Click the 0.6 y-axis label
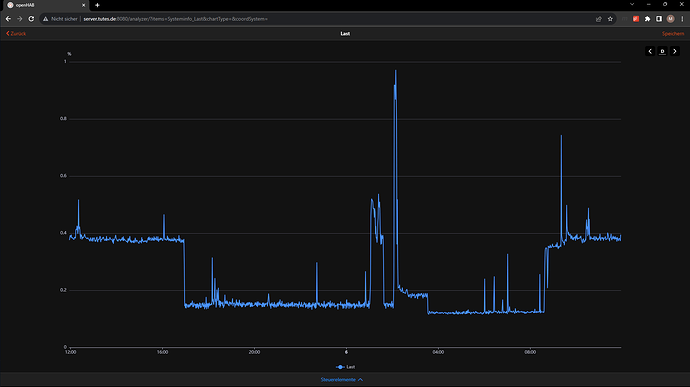This screenshot has height=387, width=690. pyautogui.click(x=63, y=176)
